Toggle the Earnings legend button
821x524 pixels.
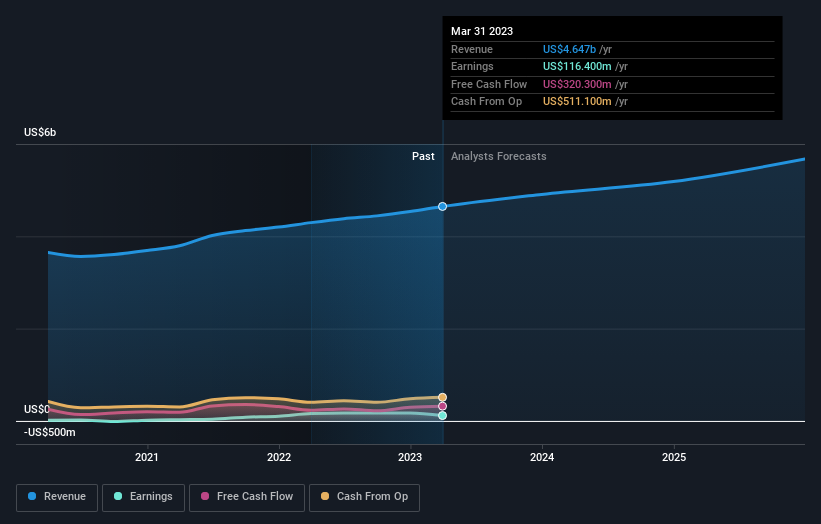[143, 497]
